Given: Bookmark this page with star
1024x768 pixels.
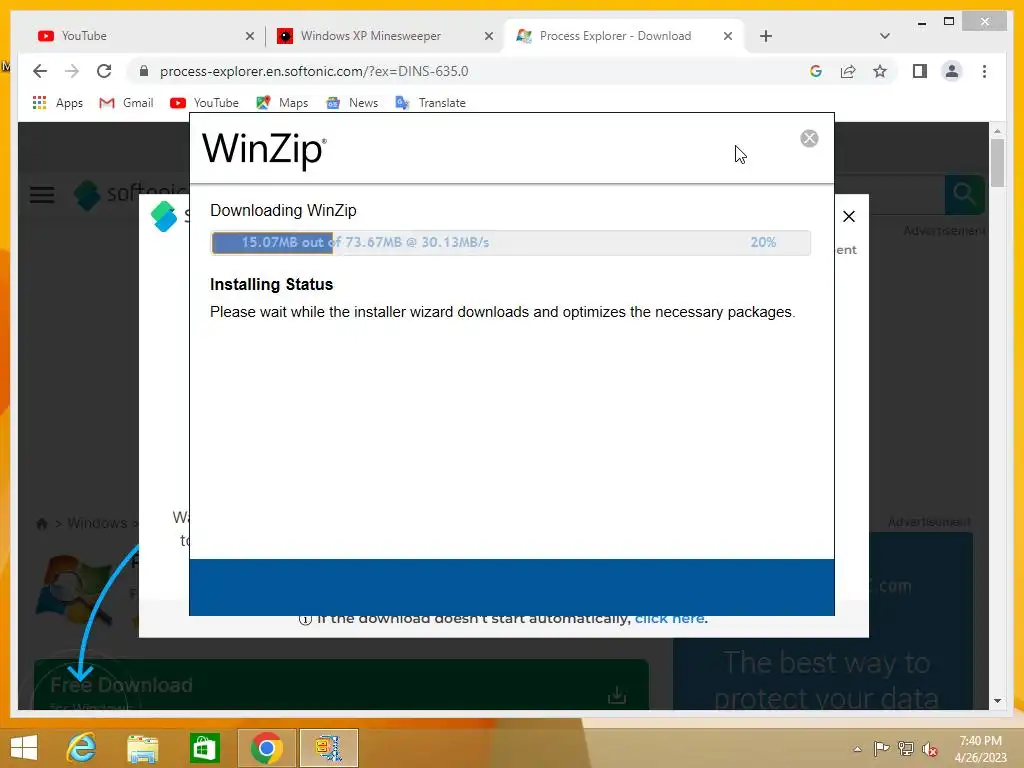Looking at the screenshot, I should (880, 71).
